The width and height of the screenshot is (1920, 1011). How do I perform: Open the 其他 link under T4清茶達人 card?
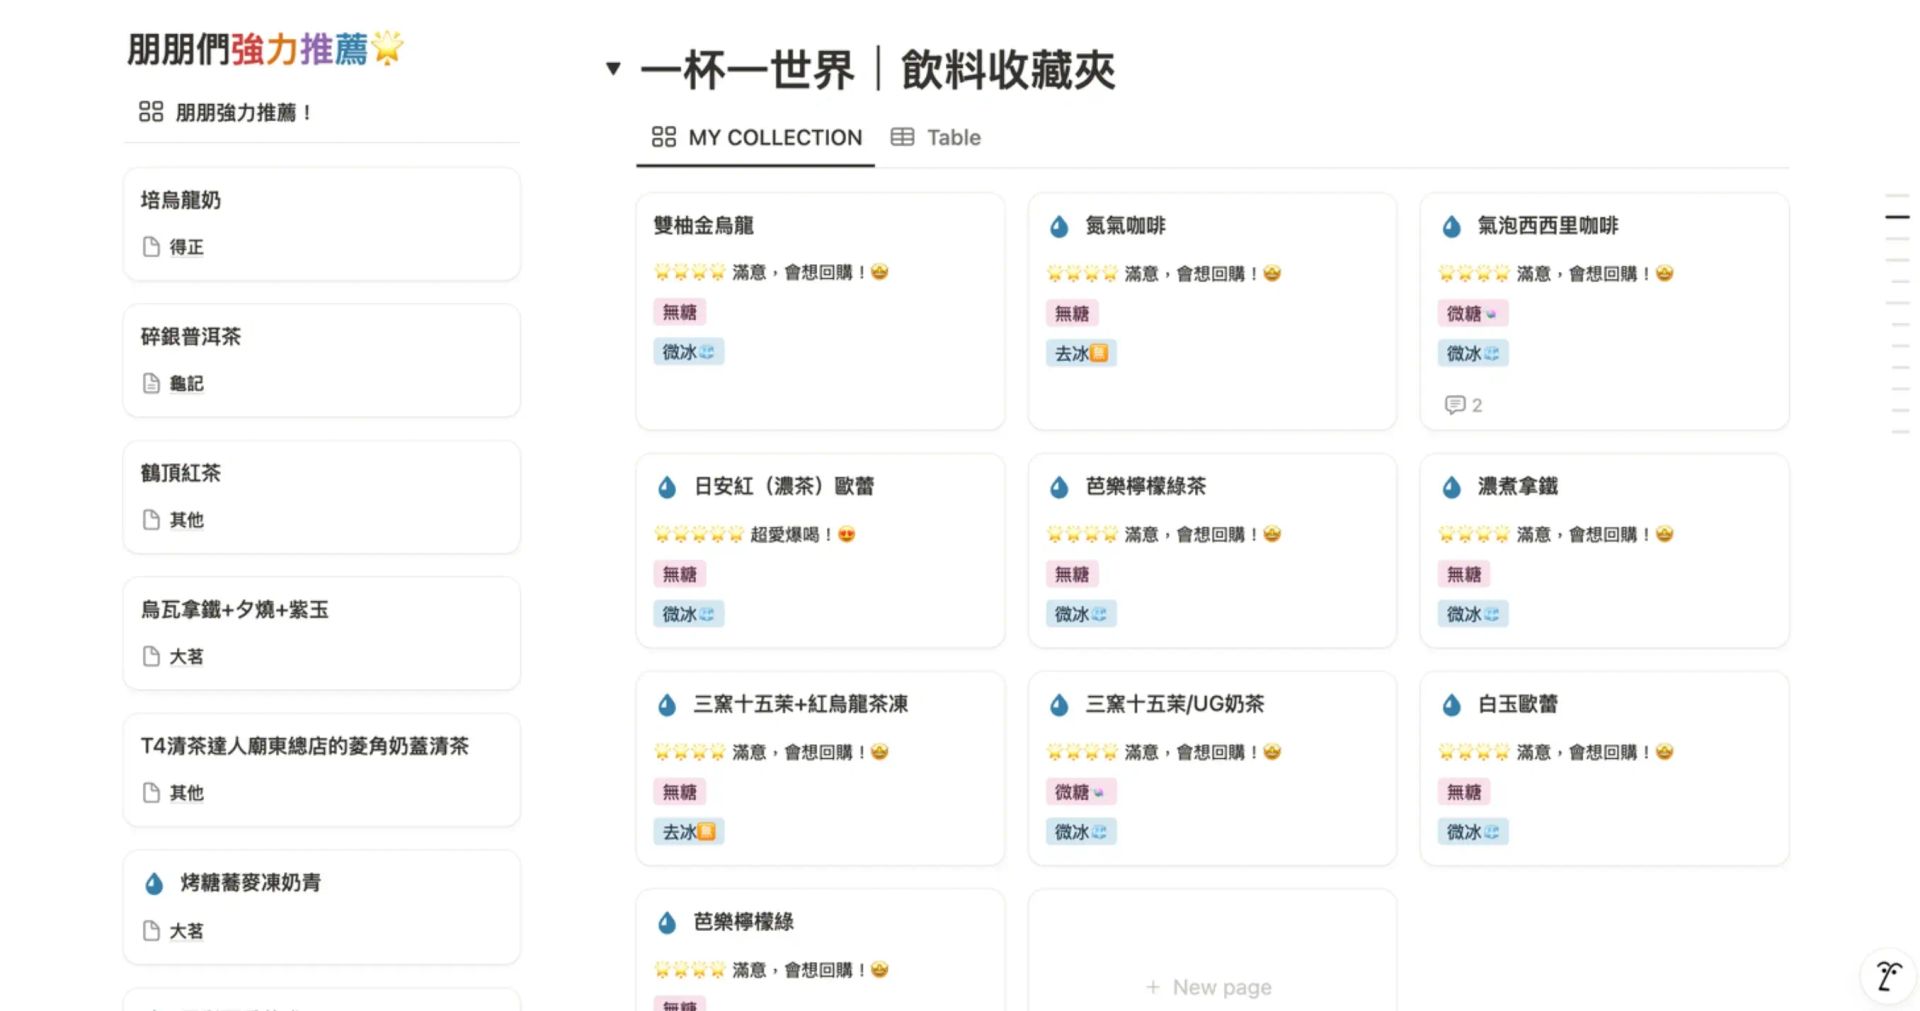point(186,793)
